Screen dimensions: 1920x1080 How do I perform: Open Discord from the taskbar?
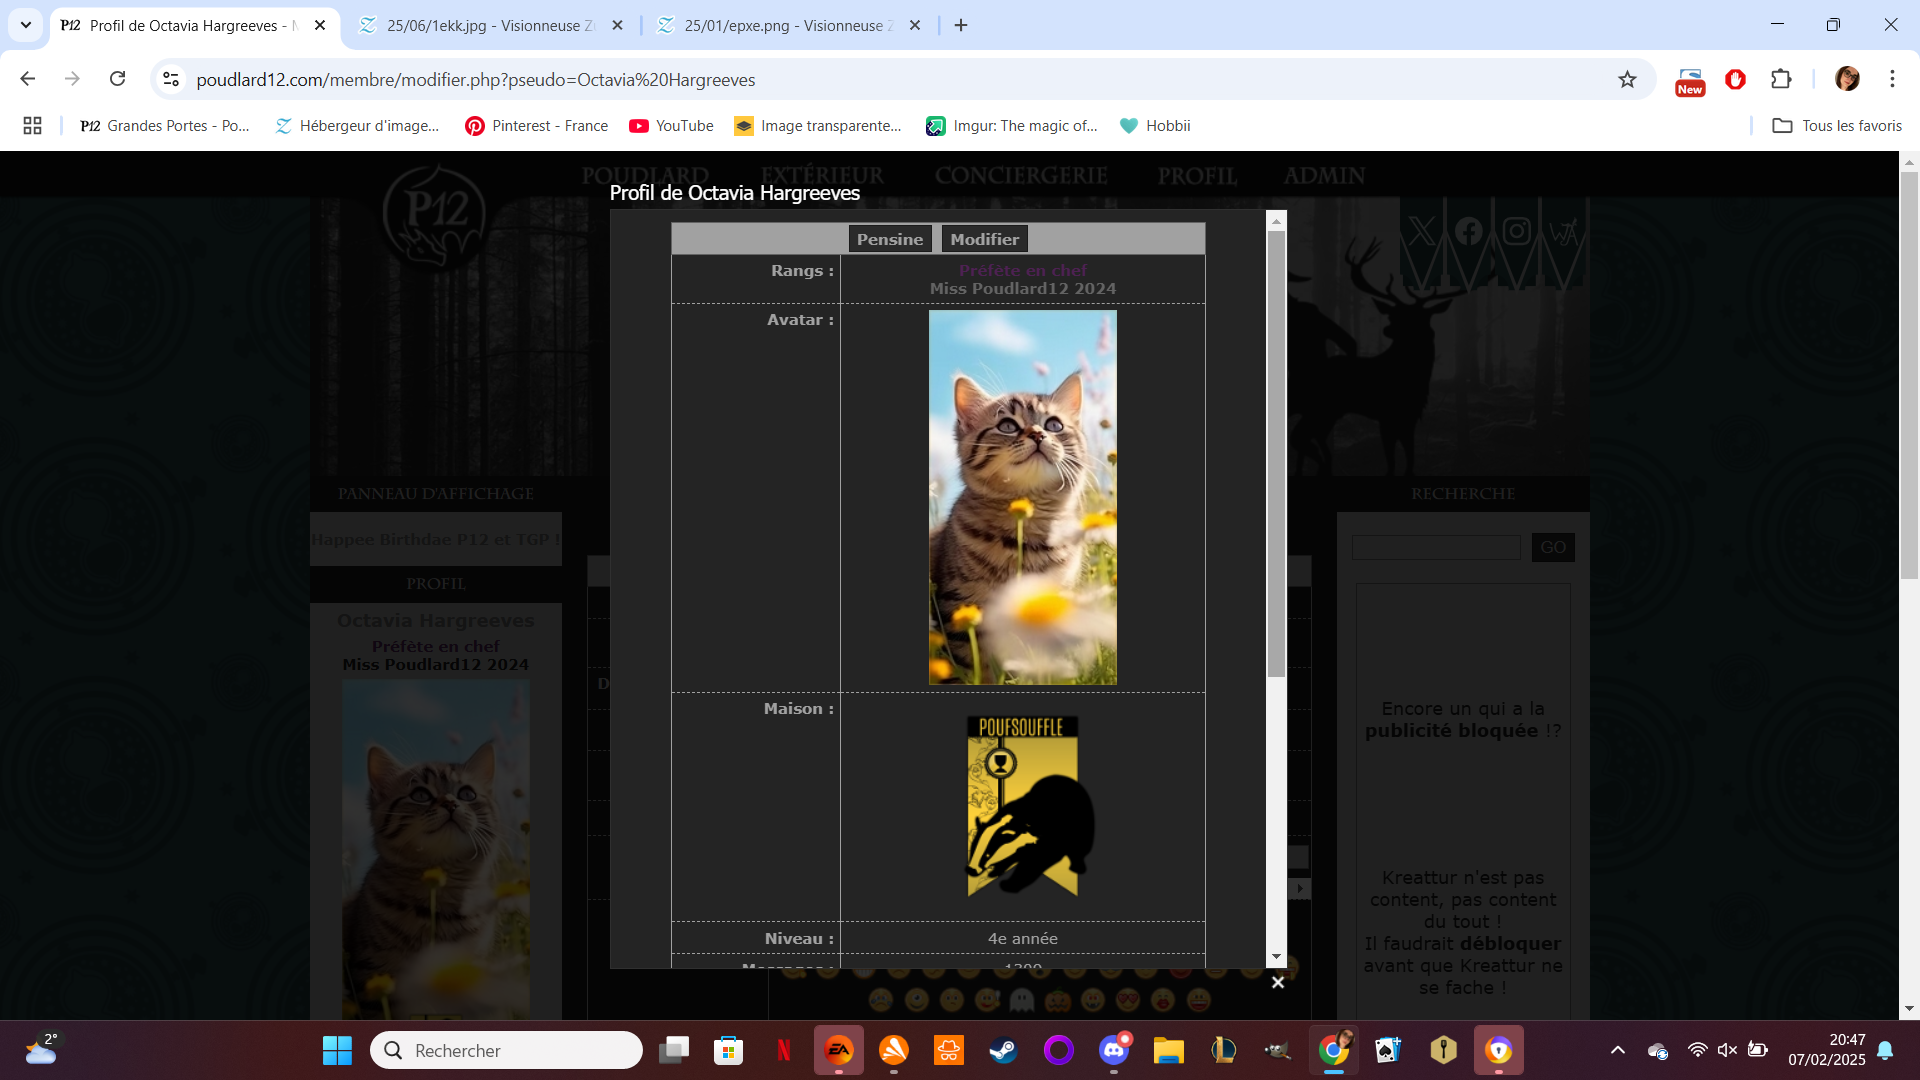coord(1114,1050)
